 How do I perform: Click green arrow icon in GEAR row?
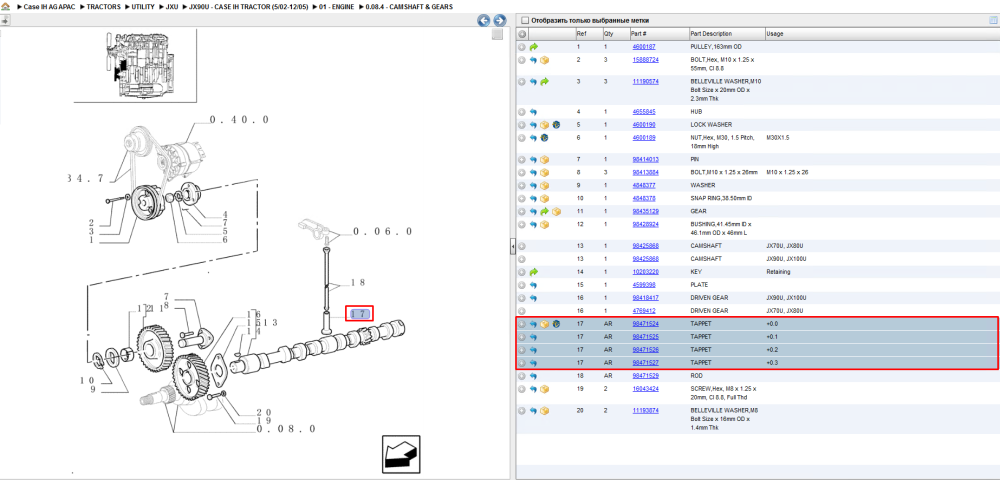[x=545, y=211]
